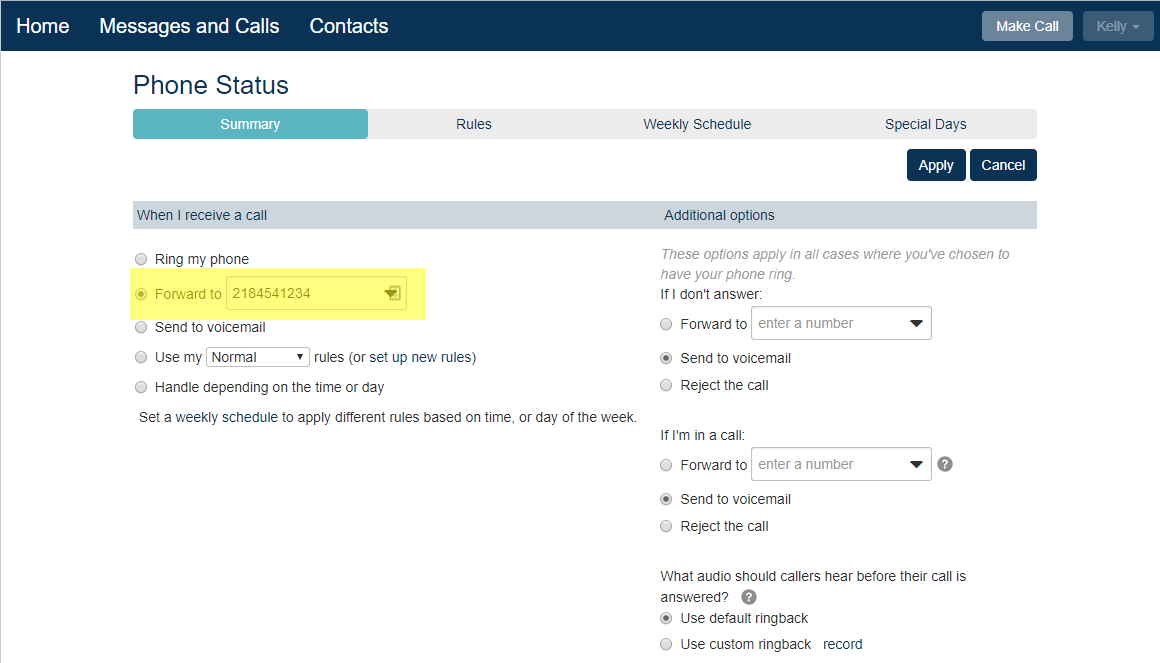Click the help icon beside in-call forward field
This screenshot has height=663, width=1160.
(945, 464)
